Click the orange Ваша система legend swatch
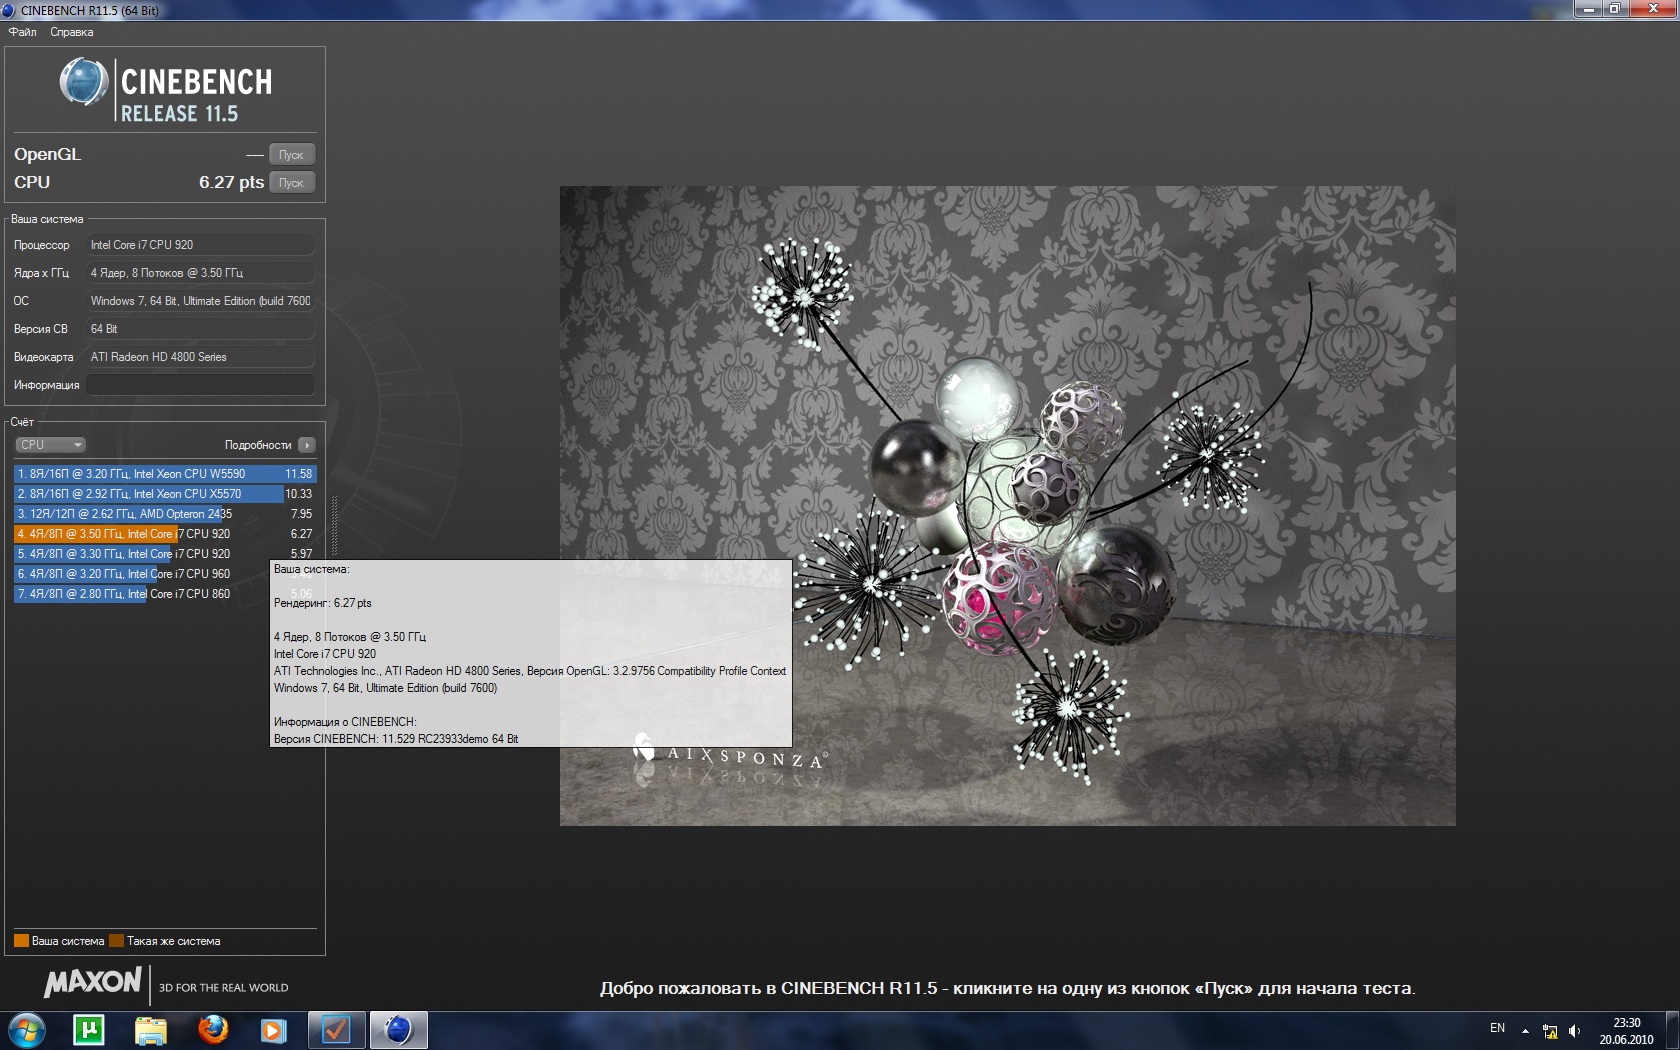Image resolution: width=1680 pixels, height=1050 pixels. (21, 941)
